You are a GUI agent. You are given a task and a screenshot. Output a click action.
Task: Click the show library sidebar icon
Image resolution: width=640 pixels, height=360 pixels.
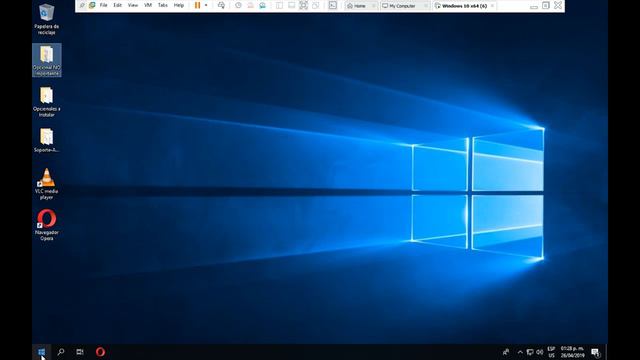tap(279, 5)
